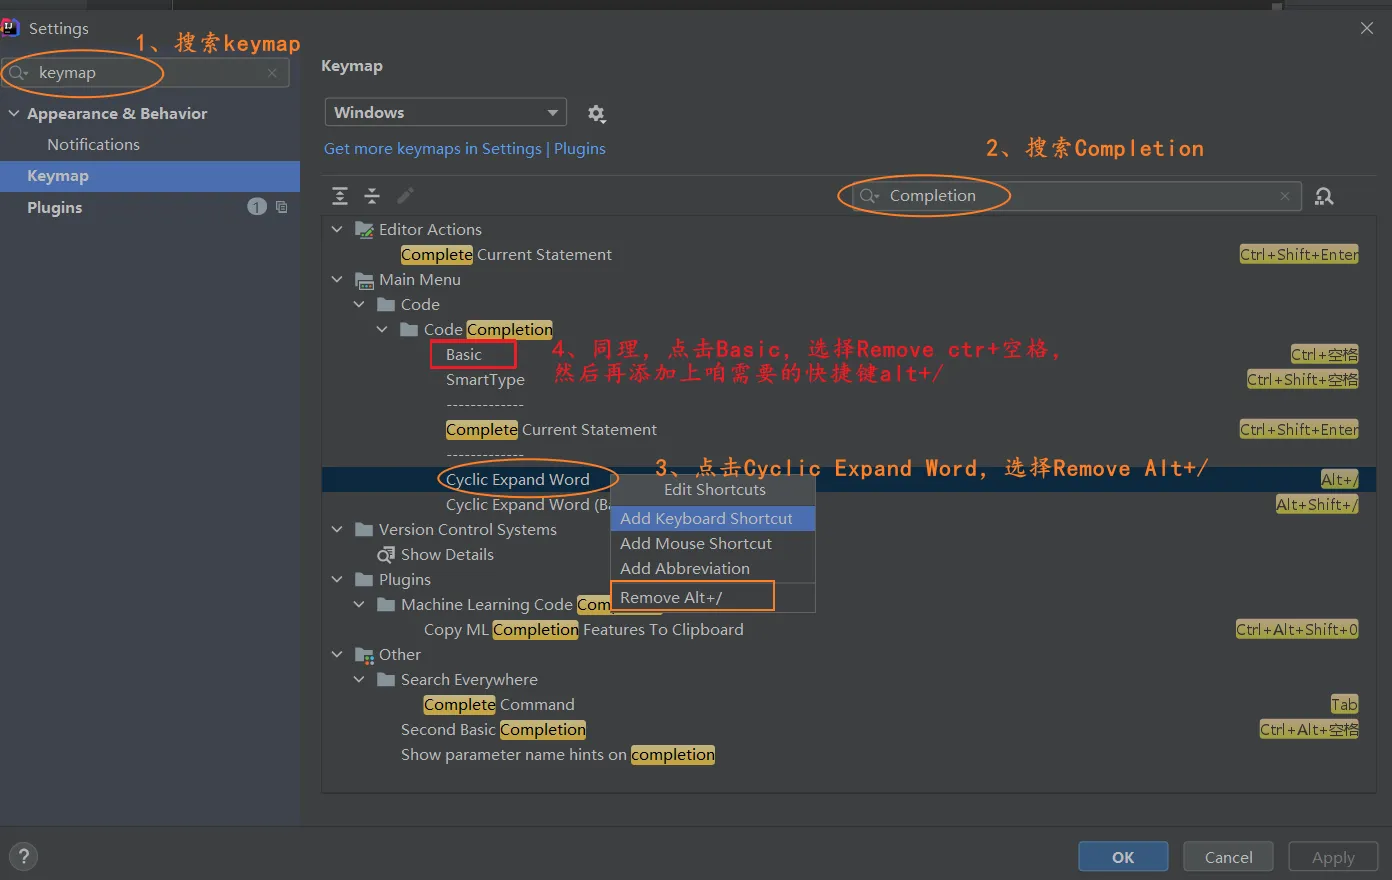Select Cyclic Expand Word (Backward) row

pyautogui.click(x=528, y=505)
